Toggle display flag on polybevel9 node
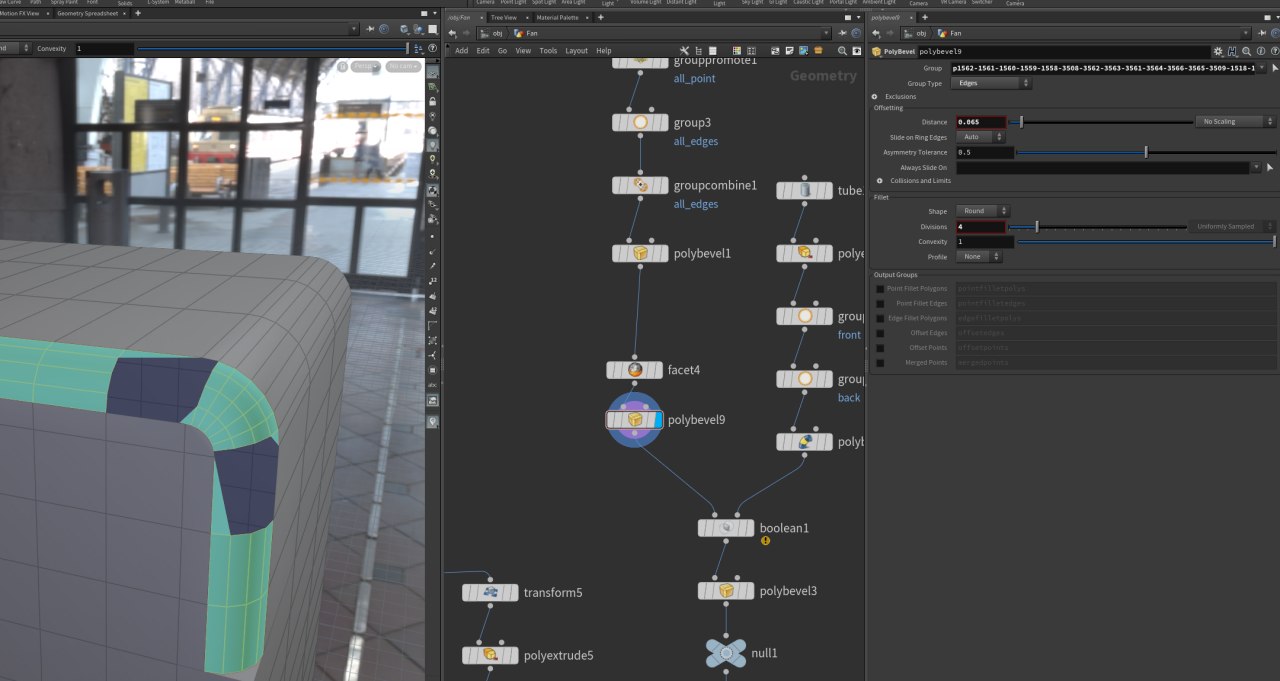Screen dimensions: 1280x681 [658, 420]
